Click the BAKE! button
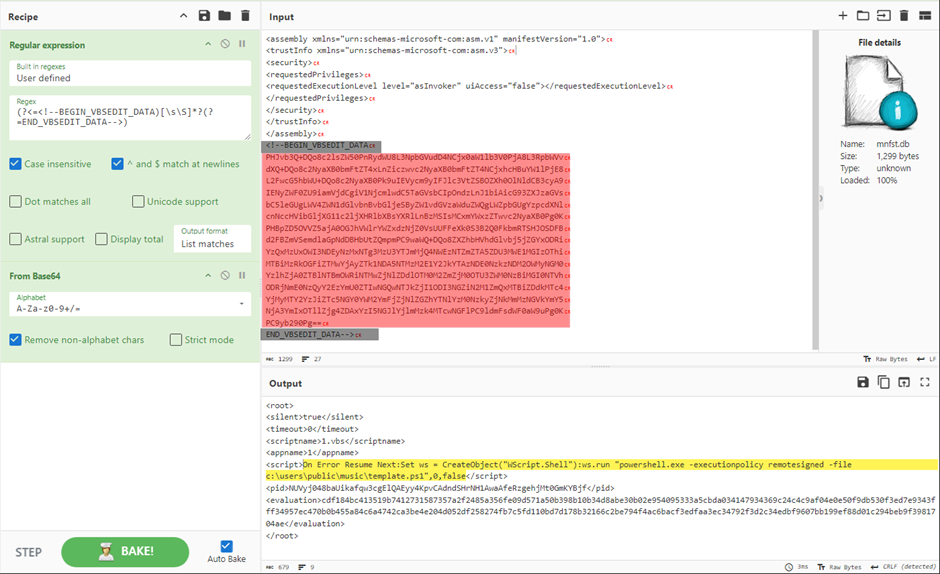The image size is (940, 574). point(125,551)
